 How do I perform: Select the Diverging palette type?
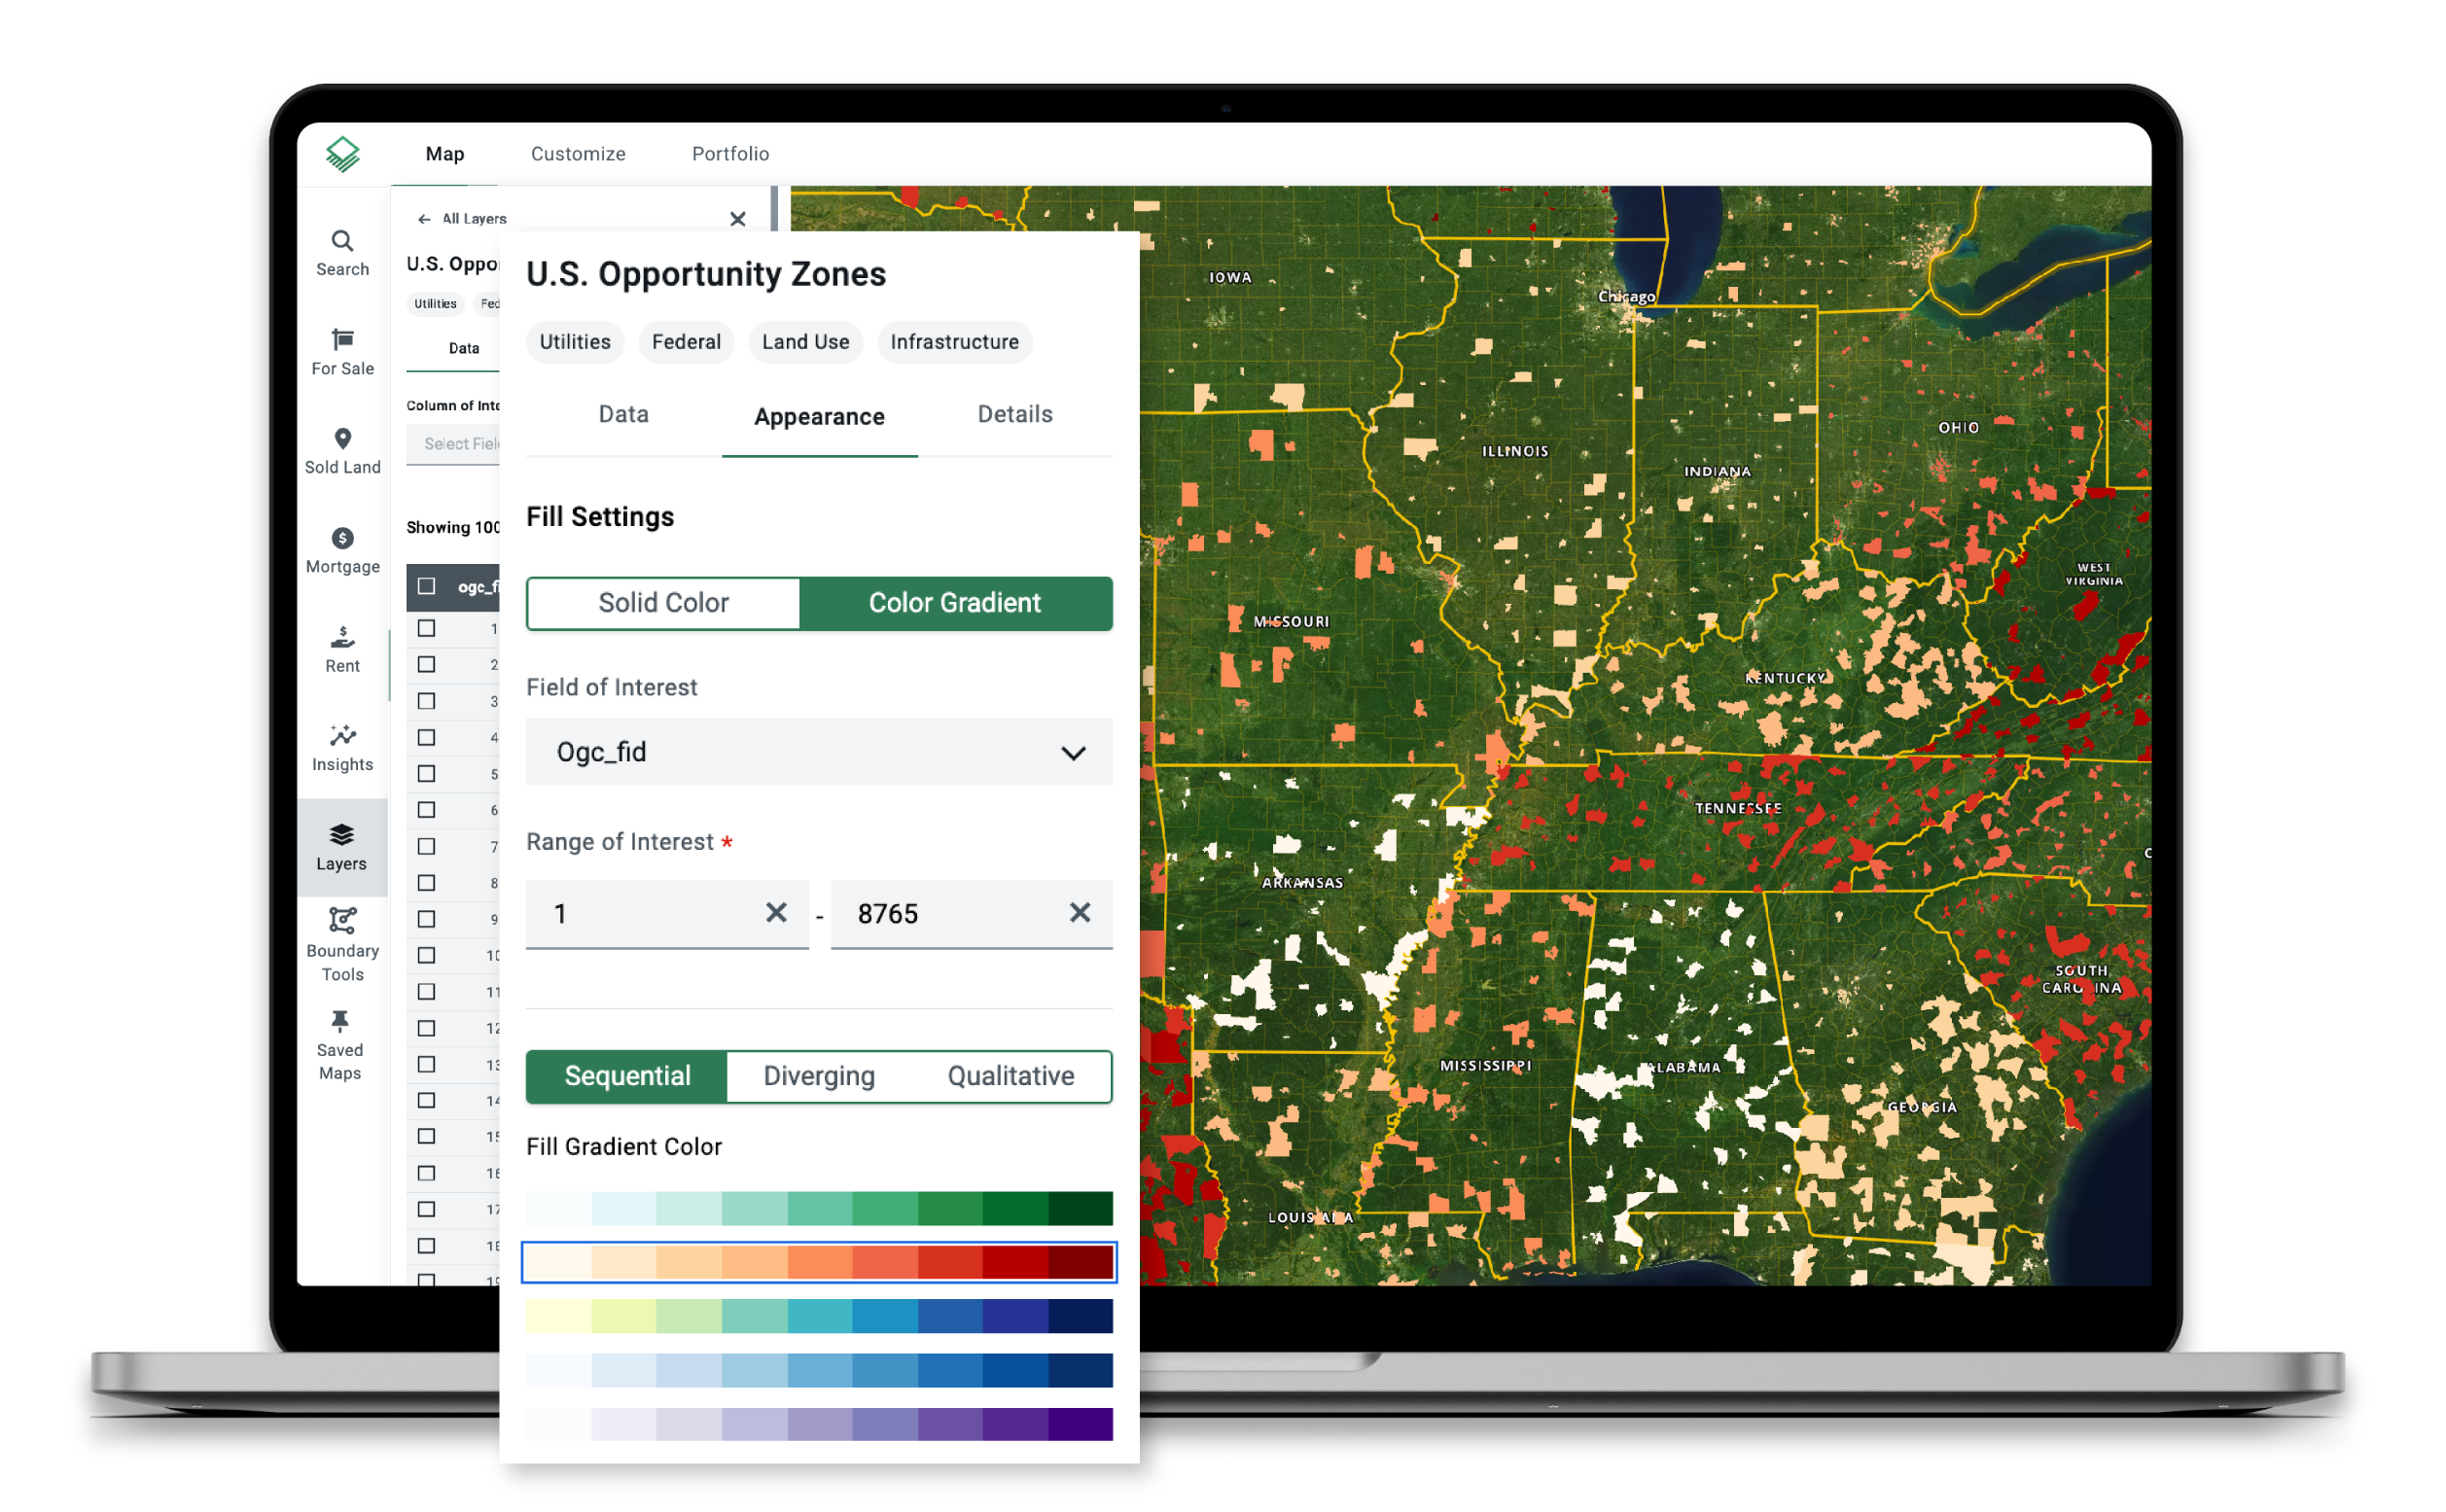pos(819,1076)
